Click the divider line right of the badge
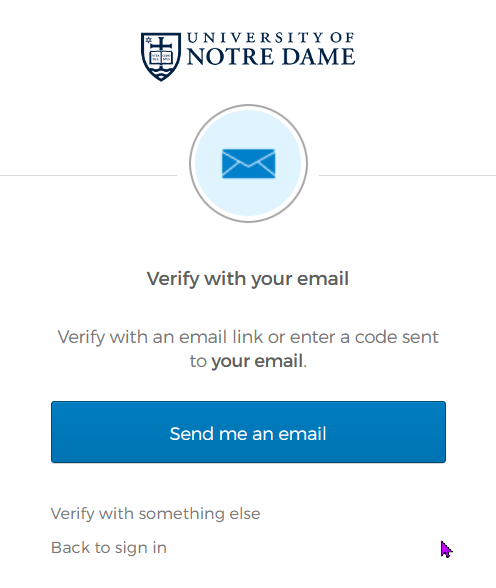The height and width of the screenshot is (588, 496). point(408,175)
